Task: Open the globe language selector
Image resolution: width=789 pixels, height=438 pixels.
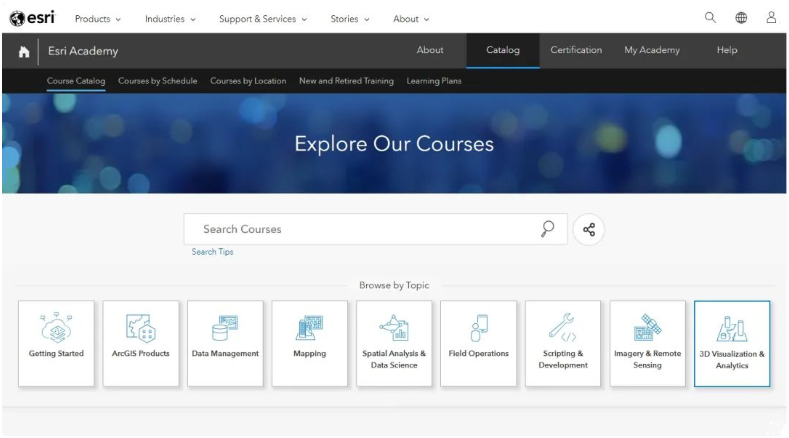Action: pos(741,18)
